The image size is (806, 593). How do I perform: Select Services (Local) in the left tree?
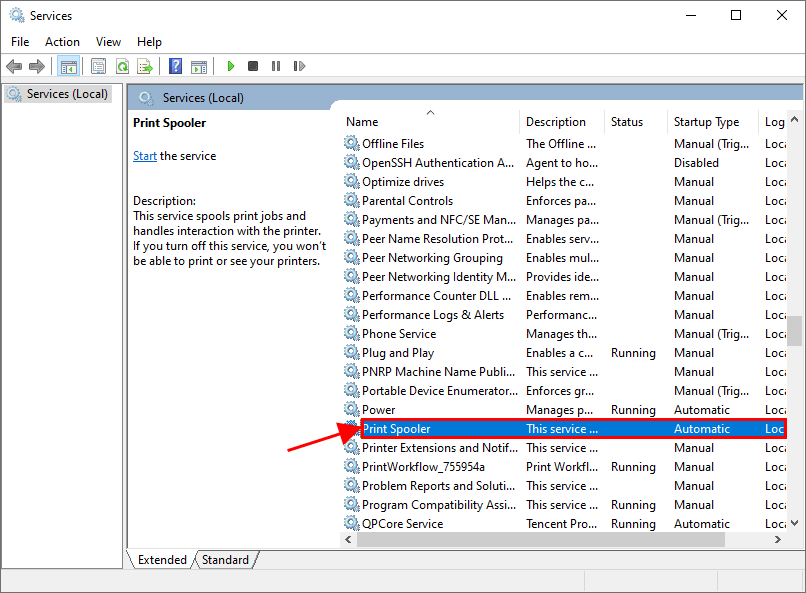pos(67,94)
